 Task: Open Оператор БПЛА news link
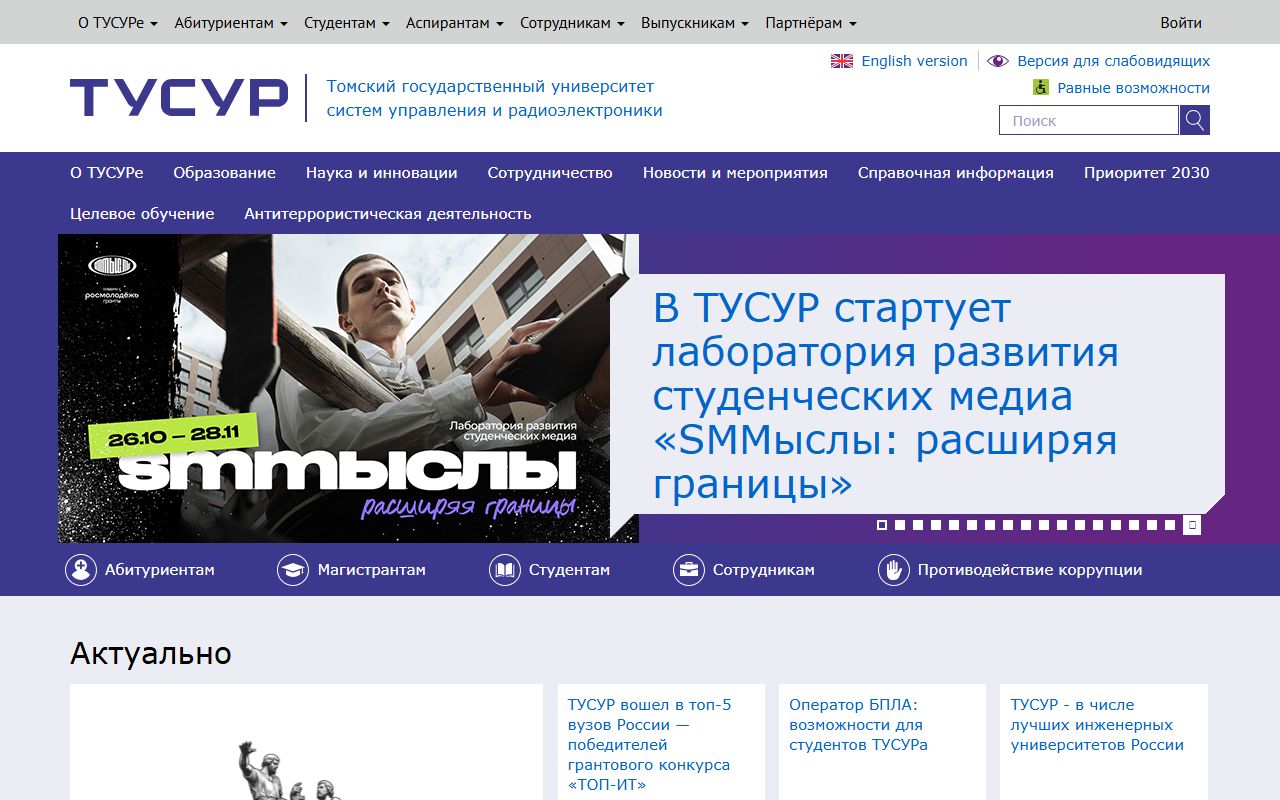857,724
